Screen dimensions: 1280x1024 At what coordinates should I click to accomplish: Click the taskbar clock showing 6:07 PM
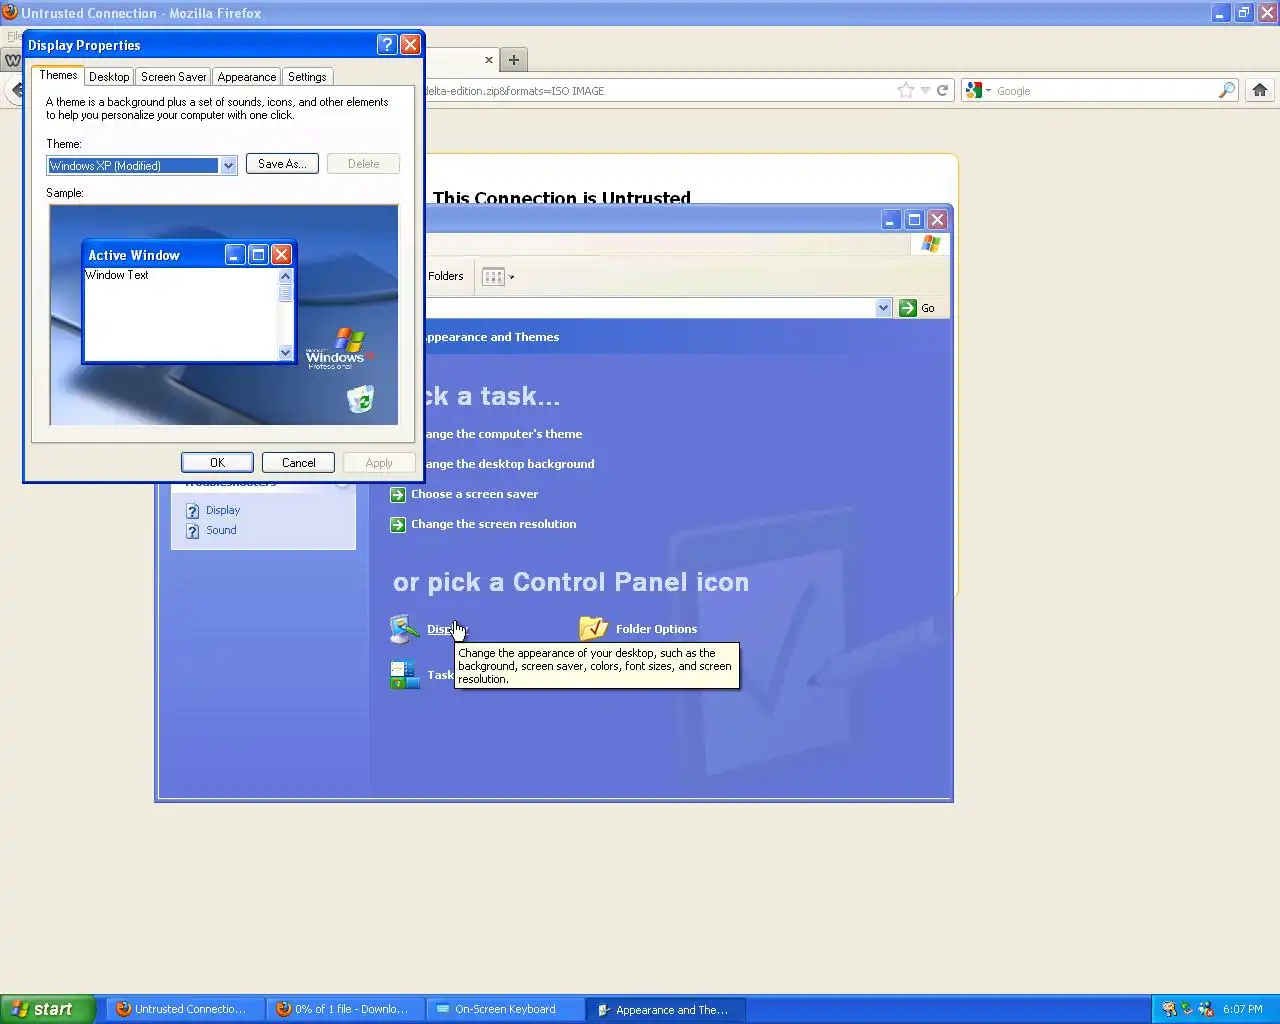[1243, 1009]
